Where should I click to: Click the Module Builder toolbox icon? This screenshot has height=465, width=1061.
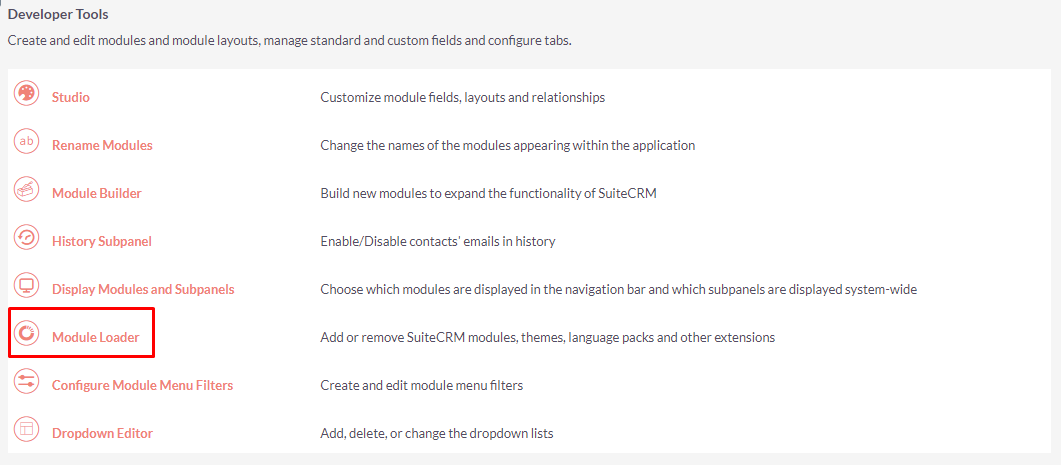click(x=27, y=190)
